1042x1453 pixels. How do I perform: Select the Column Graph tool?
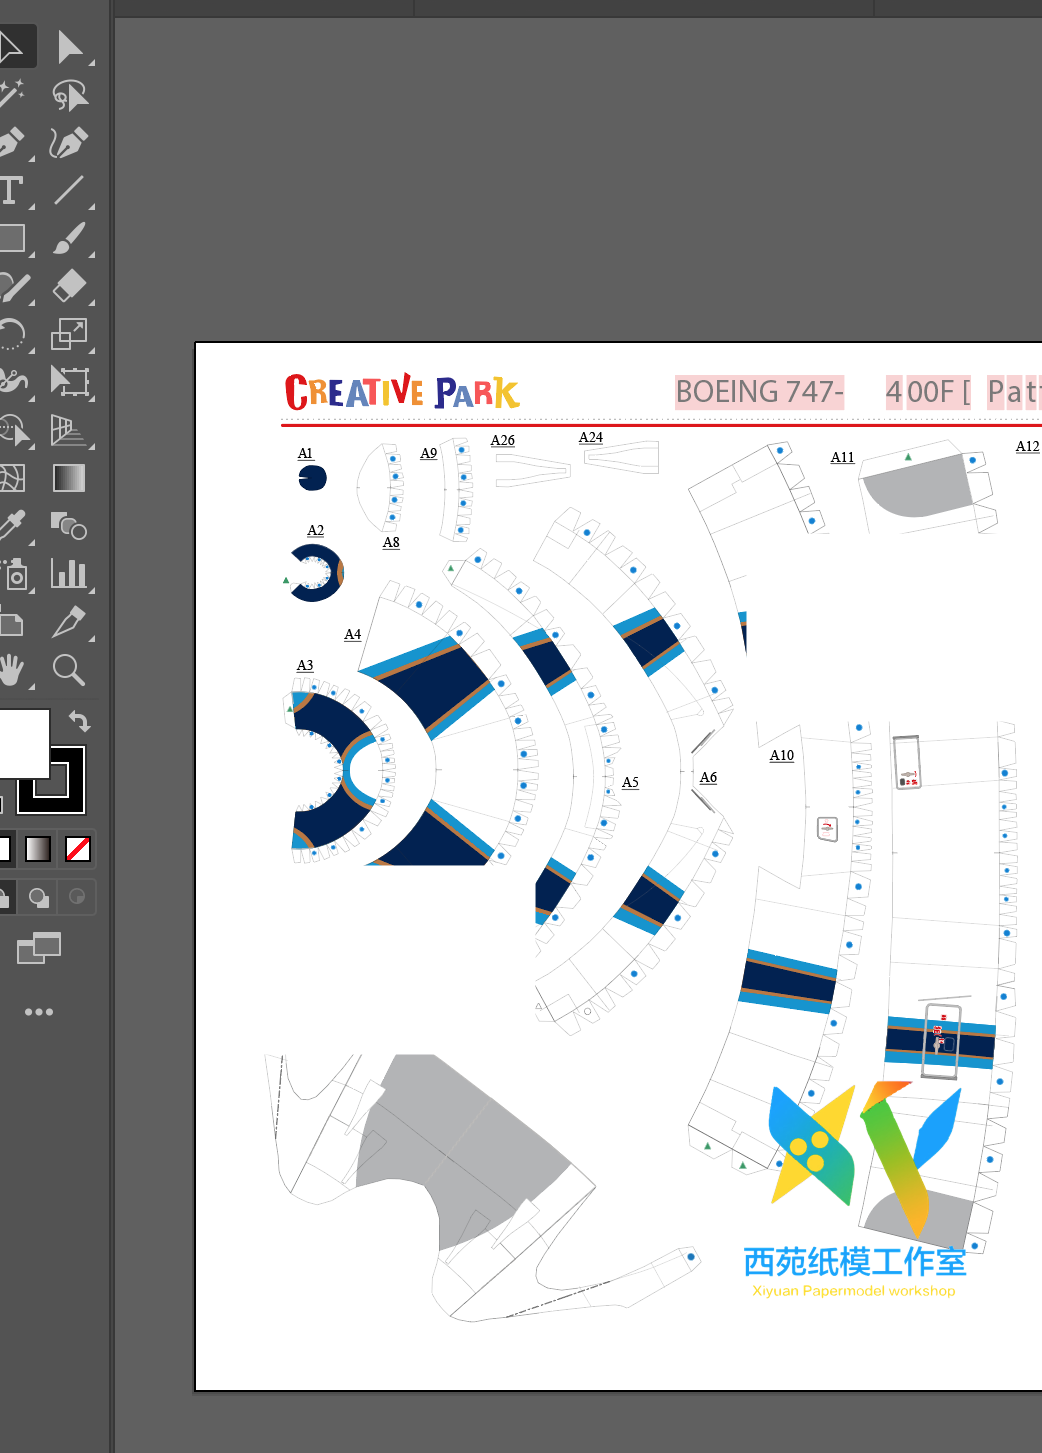(x=70, y=574)
